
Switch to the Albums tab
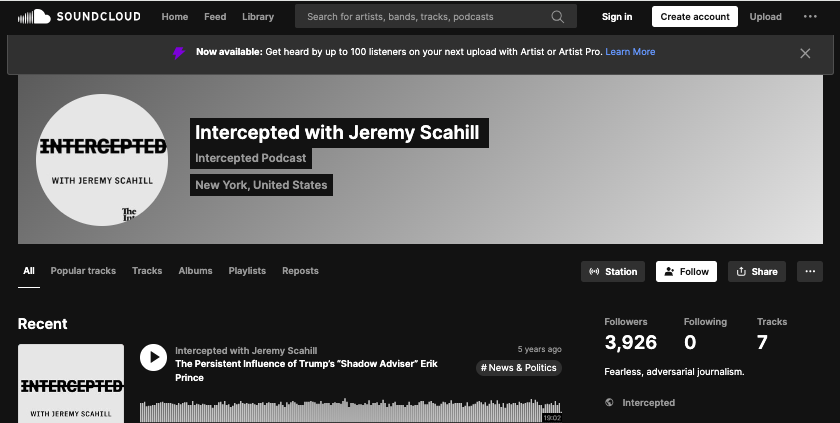(195, 271)
